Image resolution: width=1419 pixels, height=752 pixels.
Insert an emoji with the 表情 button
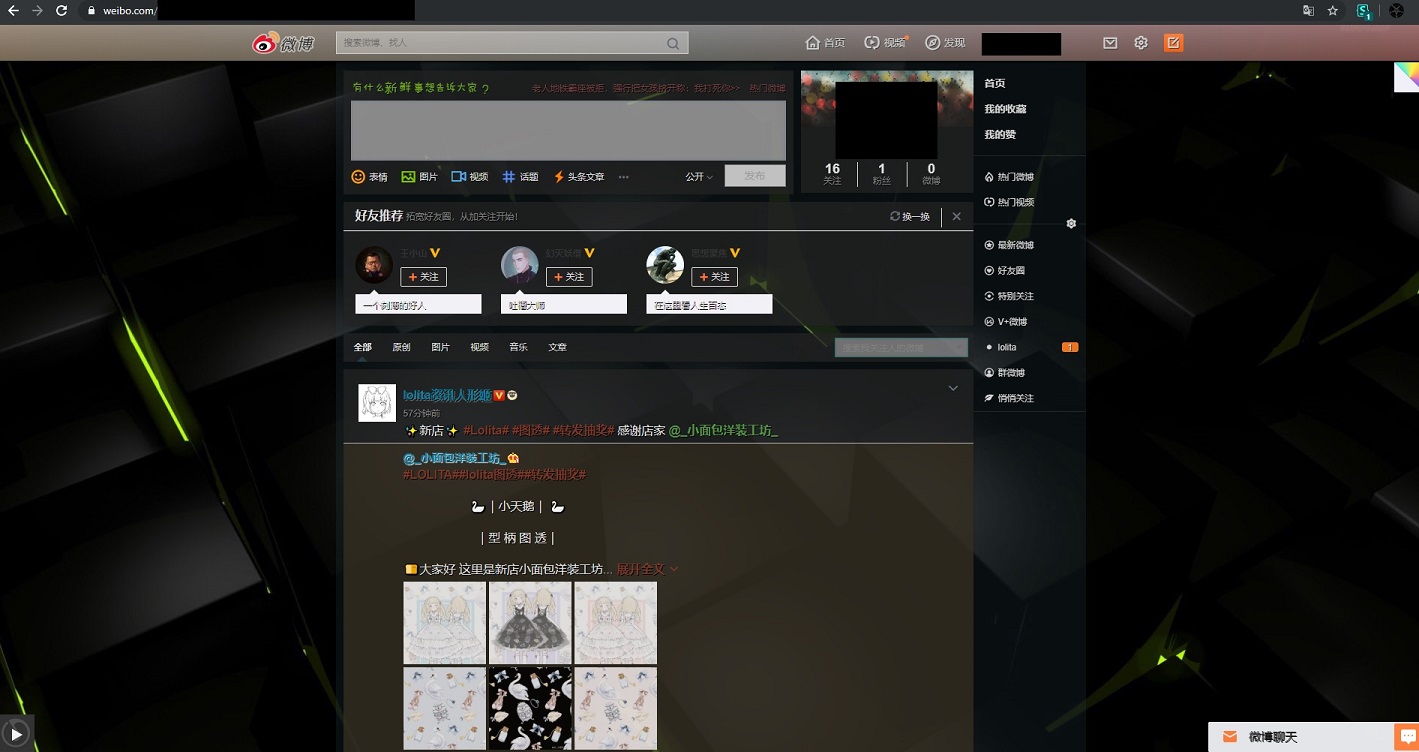pos(369,177)
